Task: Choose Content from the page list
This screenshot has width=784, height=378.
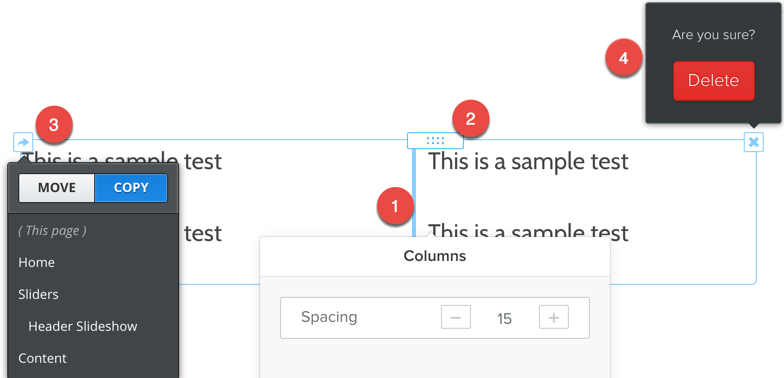Action: (x=42, y=358)
